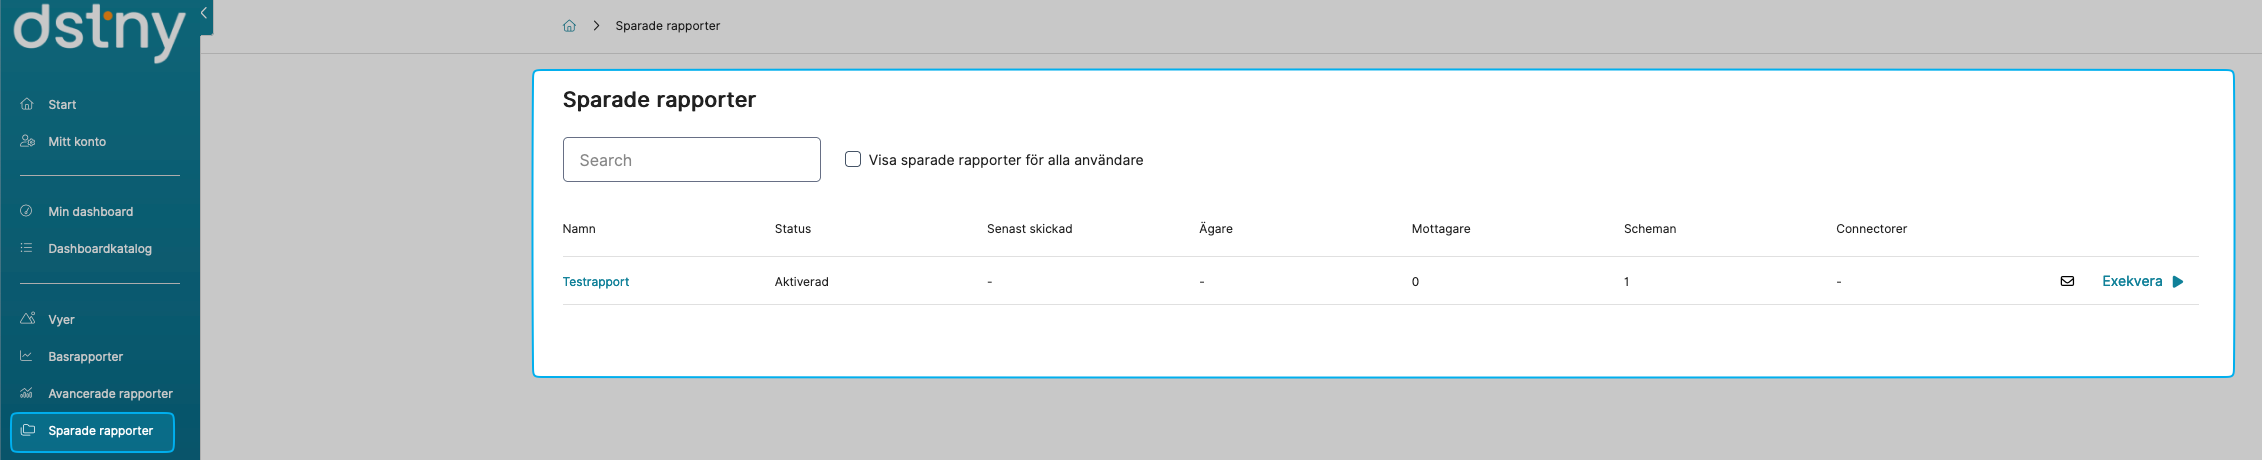Select Sparade rapporter in the sidebar
The height and width of the screenshot is (460, 2262).
point(100,431)
